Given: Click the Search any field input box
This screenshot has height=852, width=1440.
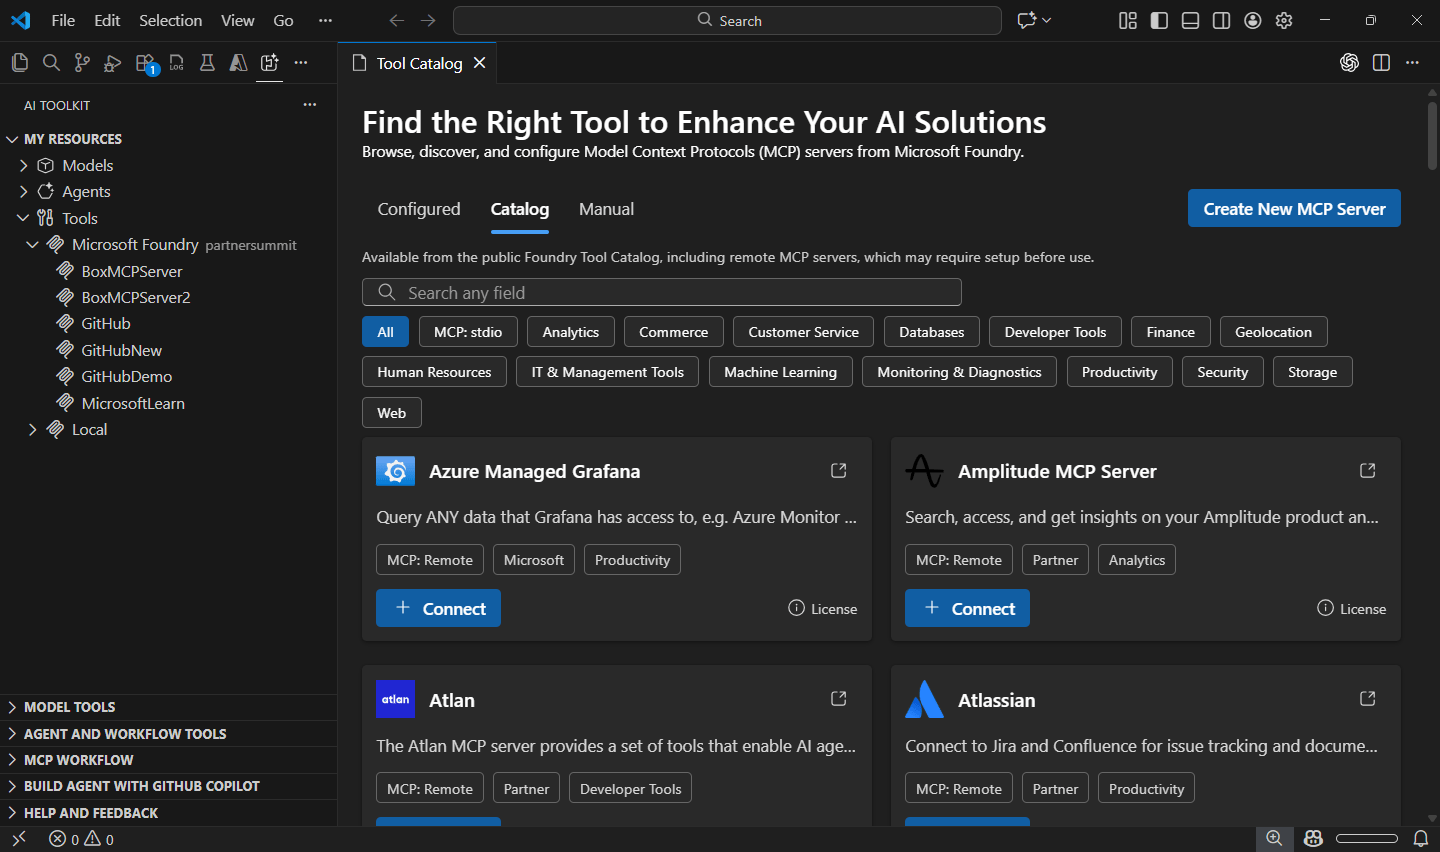Looking at the screenshot, I should [662, 292].
